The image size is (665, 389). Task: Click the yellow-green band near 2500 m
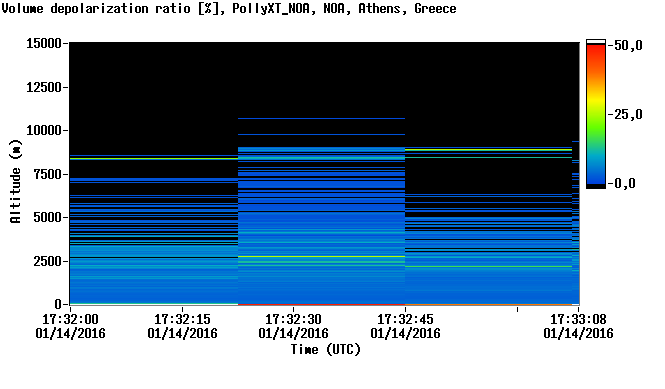(x=321, y=256)
